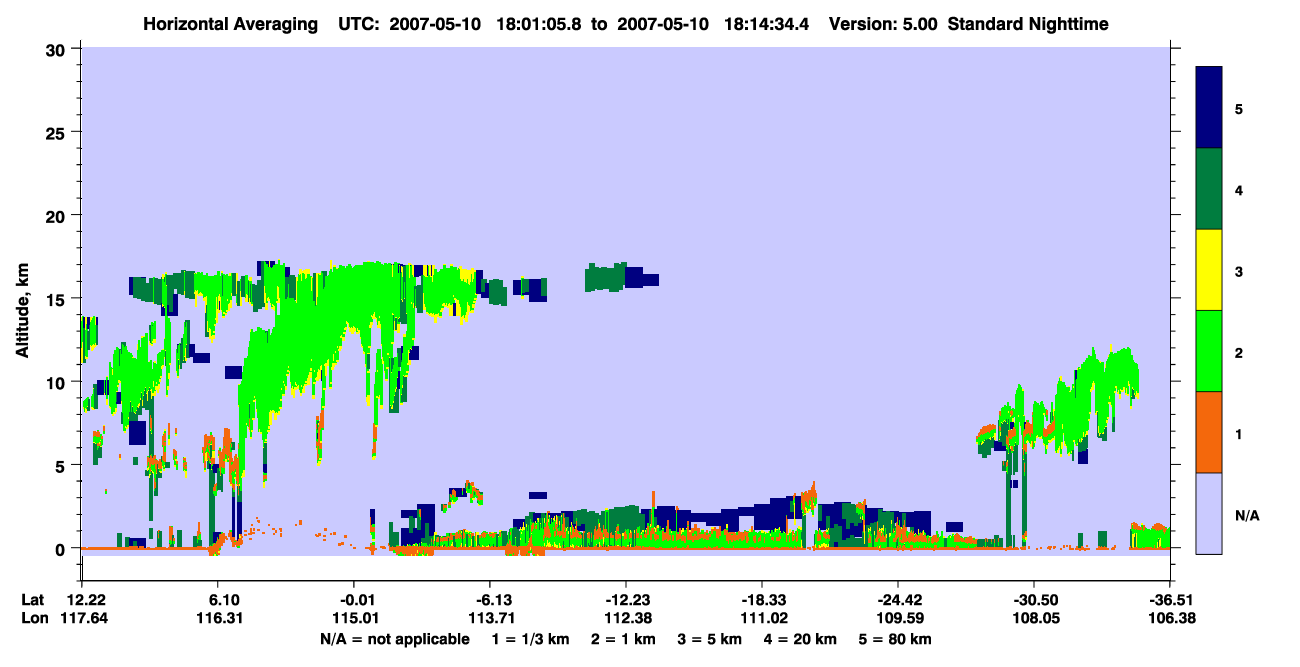Click the yellow colorbar segment labeled 3
This screenshot has height=667, width=1300.
[1209, 270]
